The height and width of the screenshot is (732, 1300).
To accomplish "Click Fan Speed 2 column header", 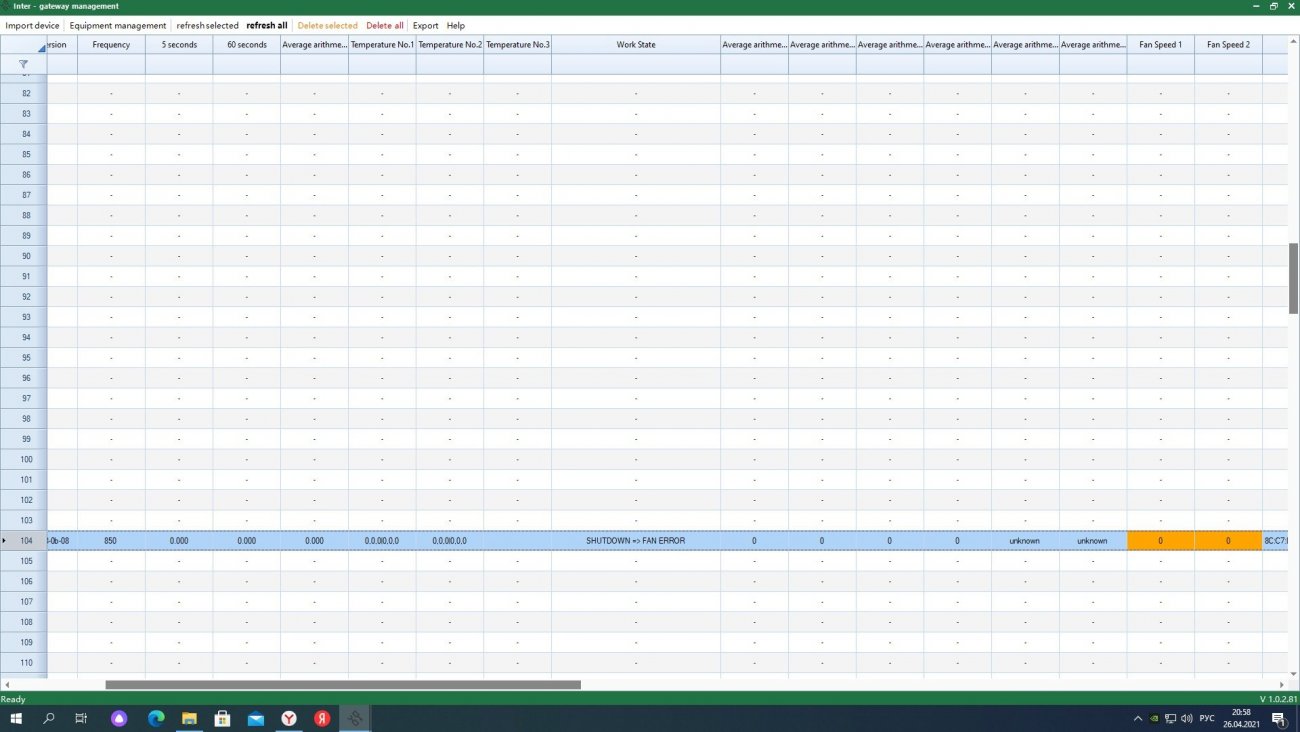I will [1228, 45].
